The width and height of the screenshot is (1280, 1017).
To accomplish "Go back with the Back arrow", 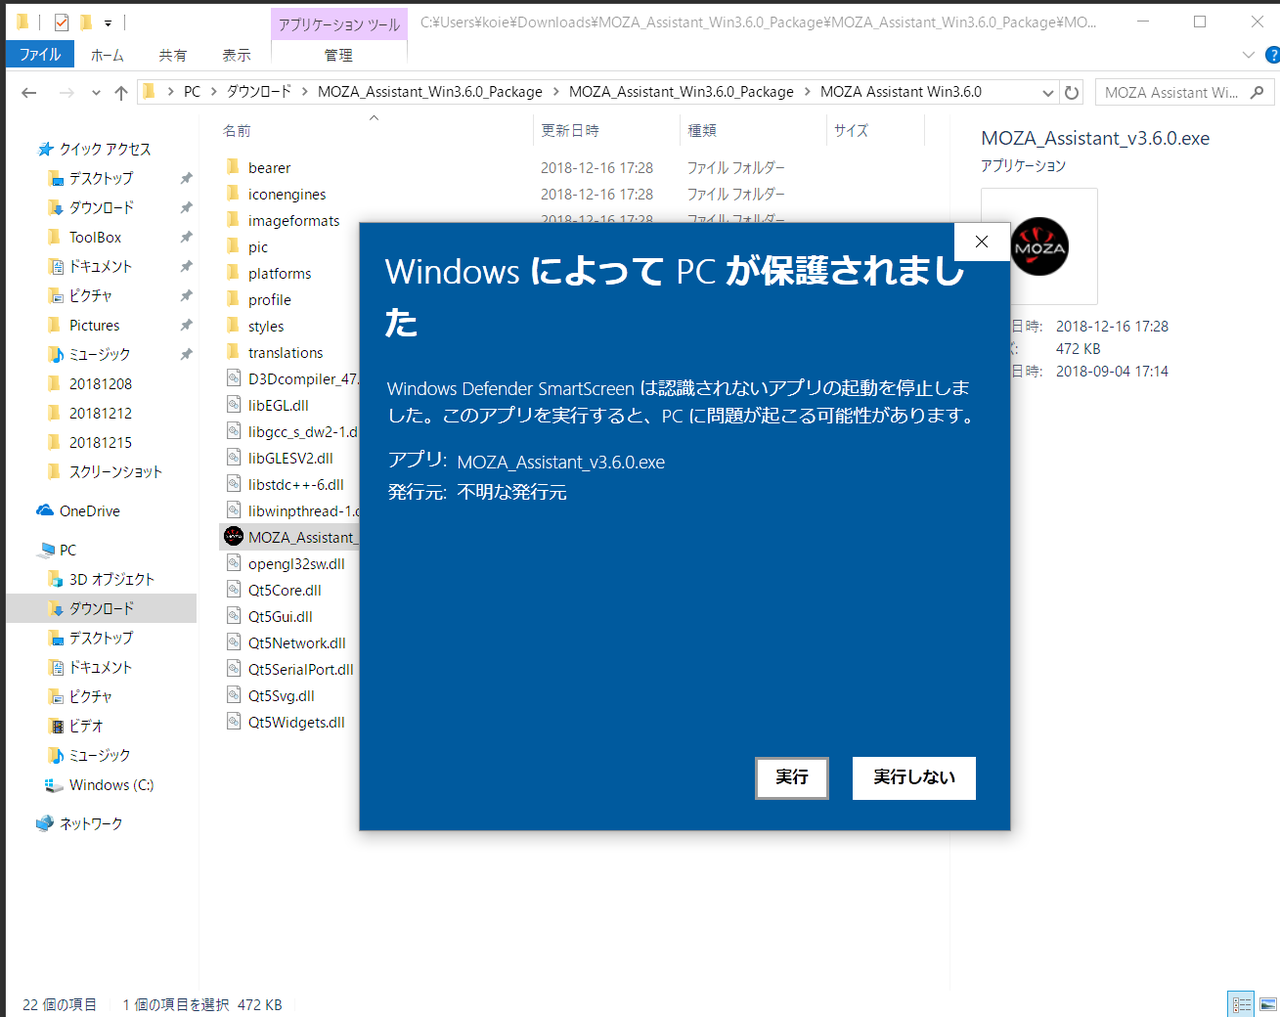I will pyautogui.click(x=29, y=93).
